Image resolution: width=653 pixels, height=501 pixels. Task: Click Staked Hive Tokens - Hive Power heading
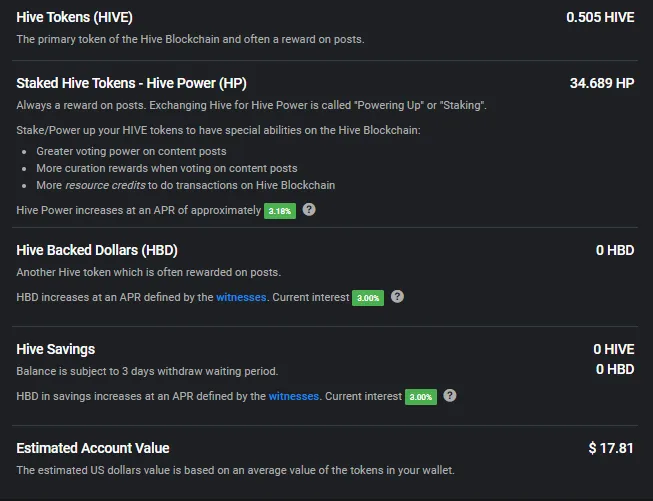[x=132, y=83]
